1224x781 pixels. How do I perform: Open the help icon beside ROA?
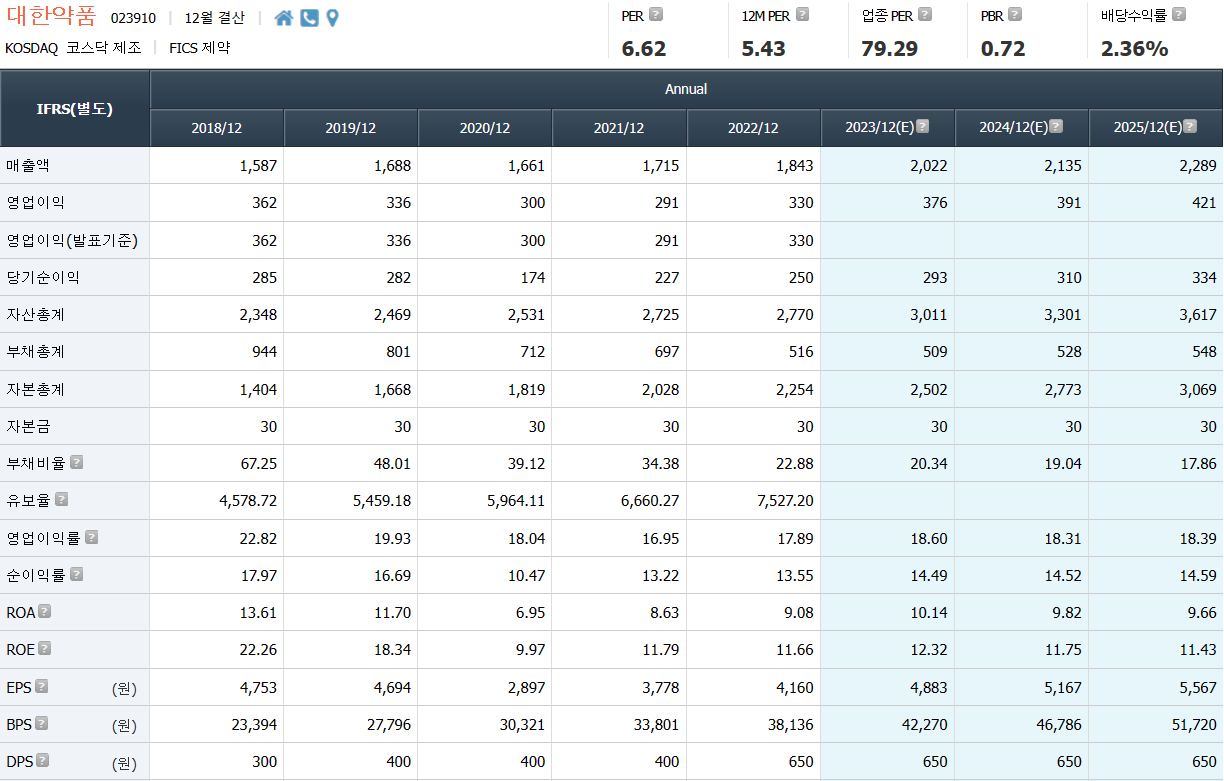[x=45, y=612]
